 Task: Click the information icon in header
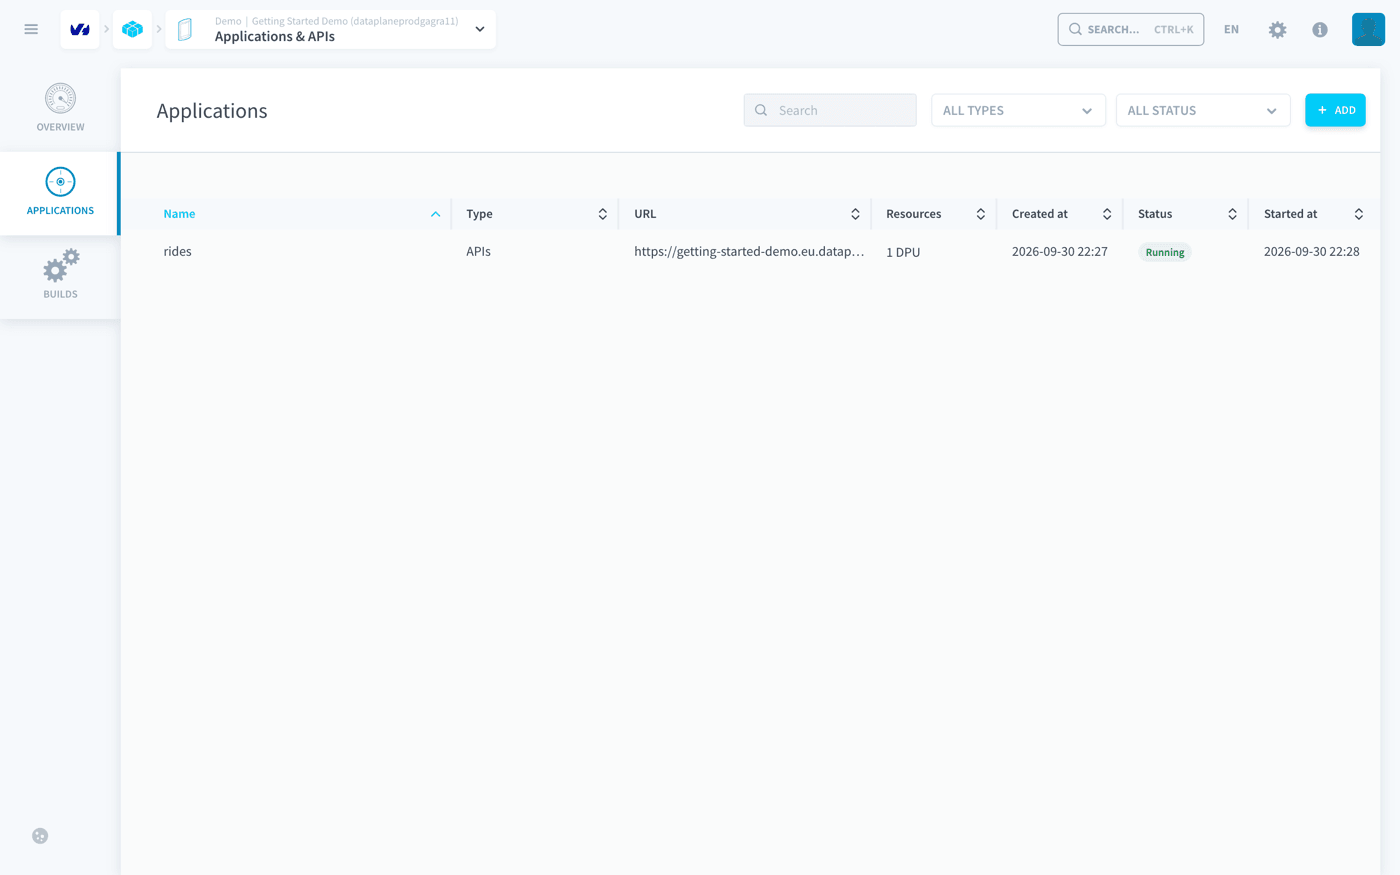point(1320,30)
